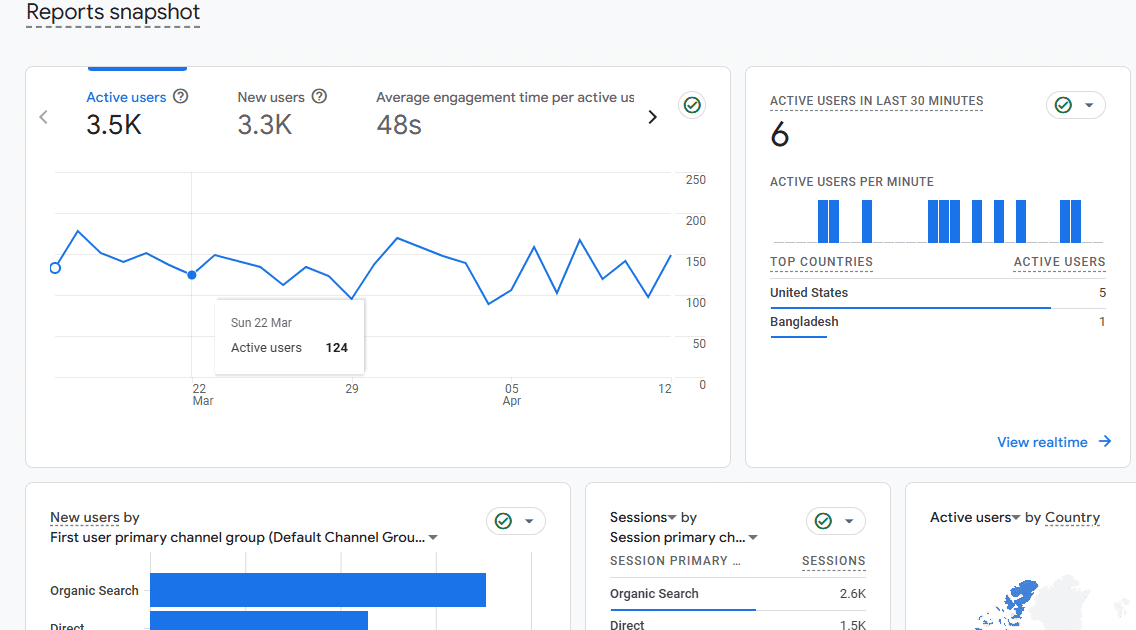Open the View realtime report
Screen dimensions: 1136x630
tap(1042, 441)
